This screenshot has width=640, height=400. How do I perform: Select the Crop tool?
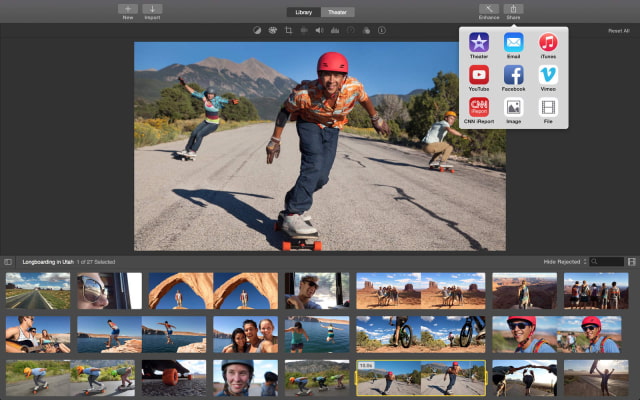point(288,31)
